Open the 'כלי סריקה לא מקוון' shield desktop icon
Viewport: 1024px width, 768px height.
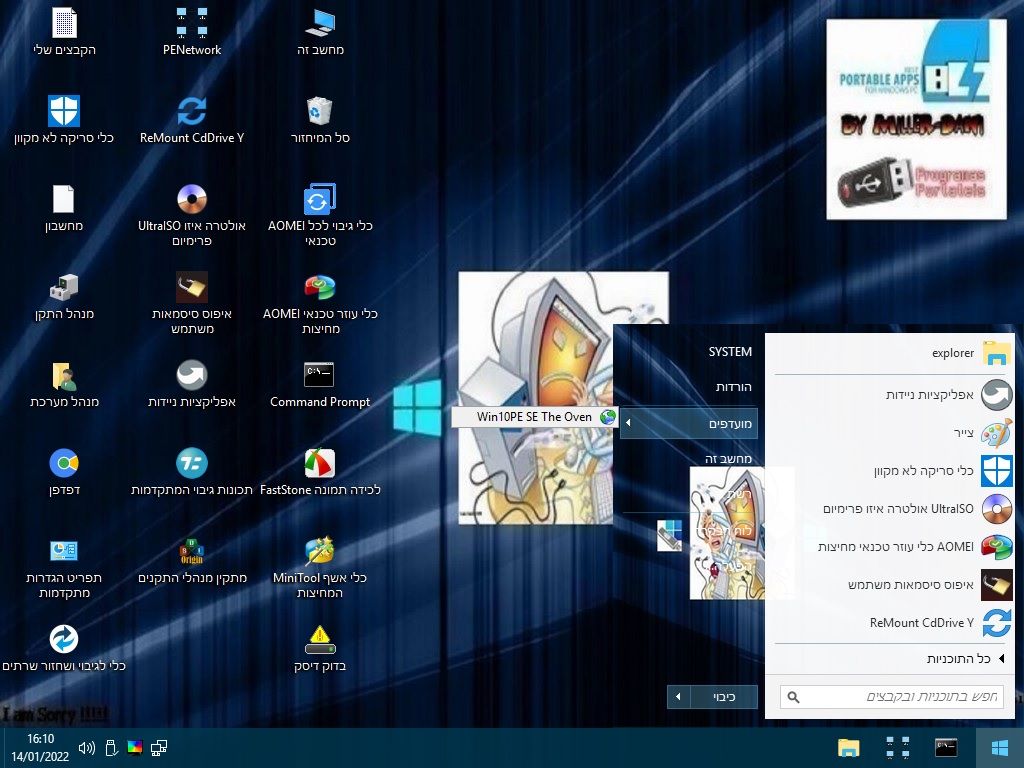pos(64,120)
